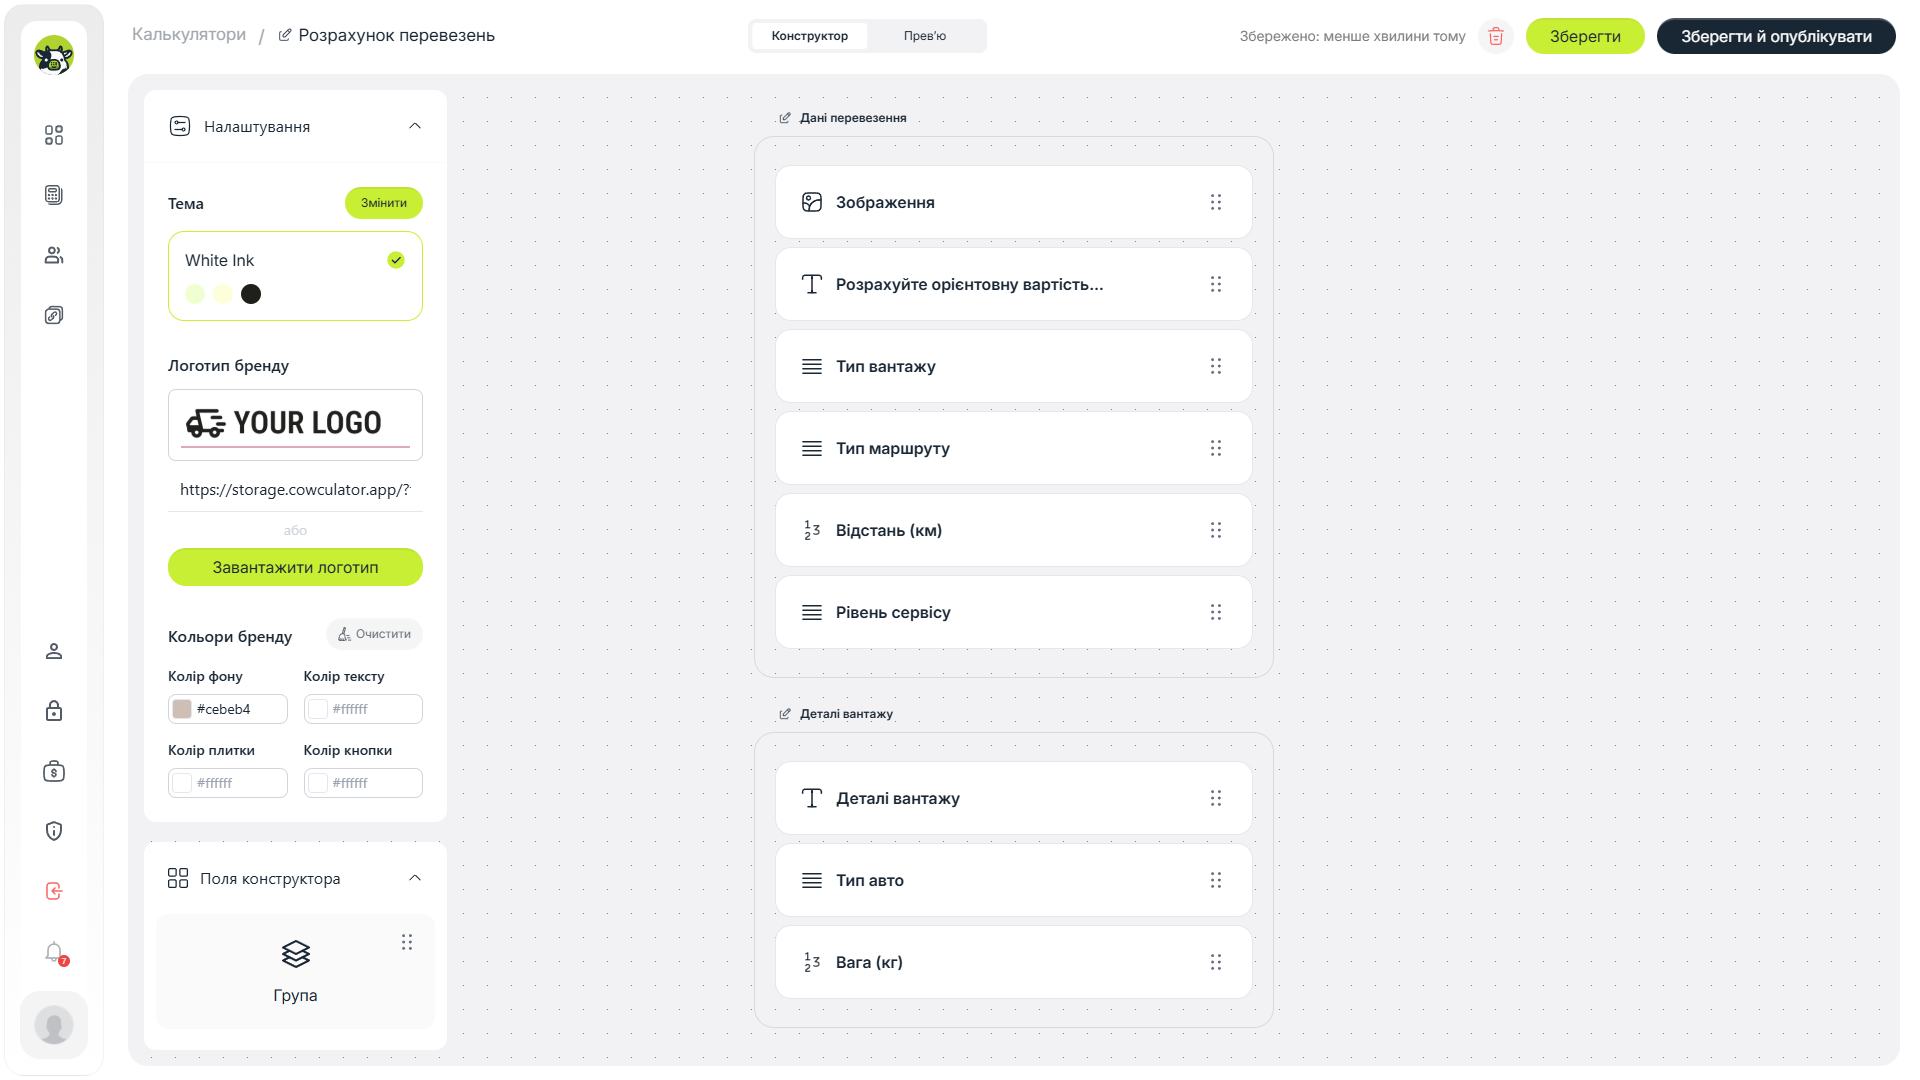Click drag handle on Деталі вантажу text field
This screenshot has width=1920, height=1080.
[1216, 798]
